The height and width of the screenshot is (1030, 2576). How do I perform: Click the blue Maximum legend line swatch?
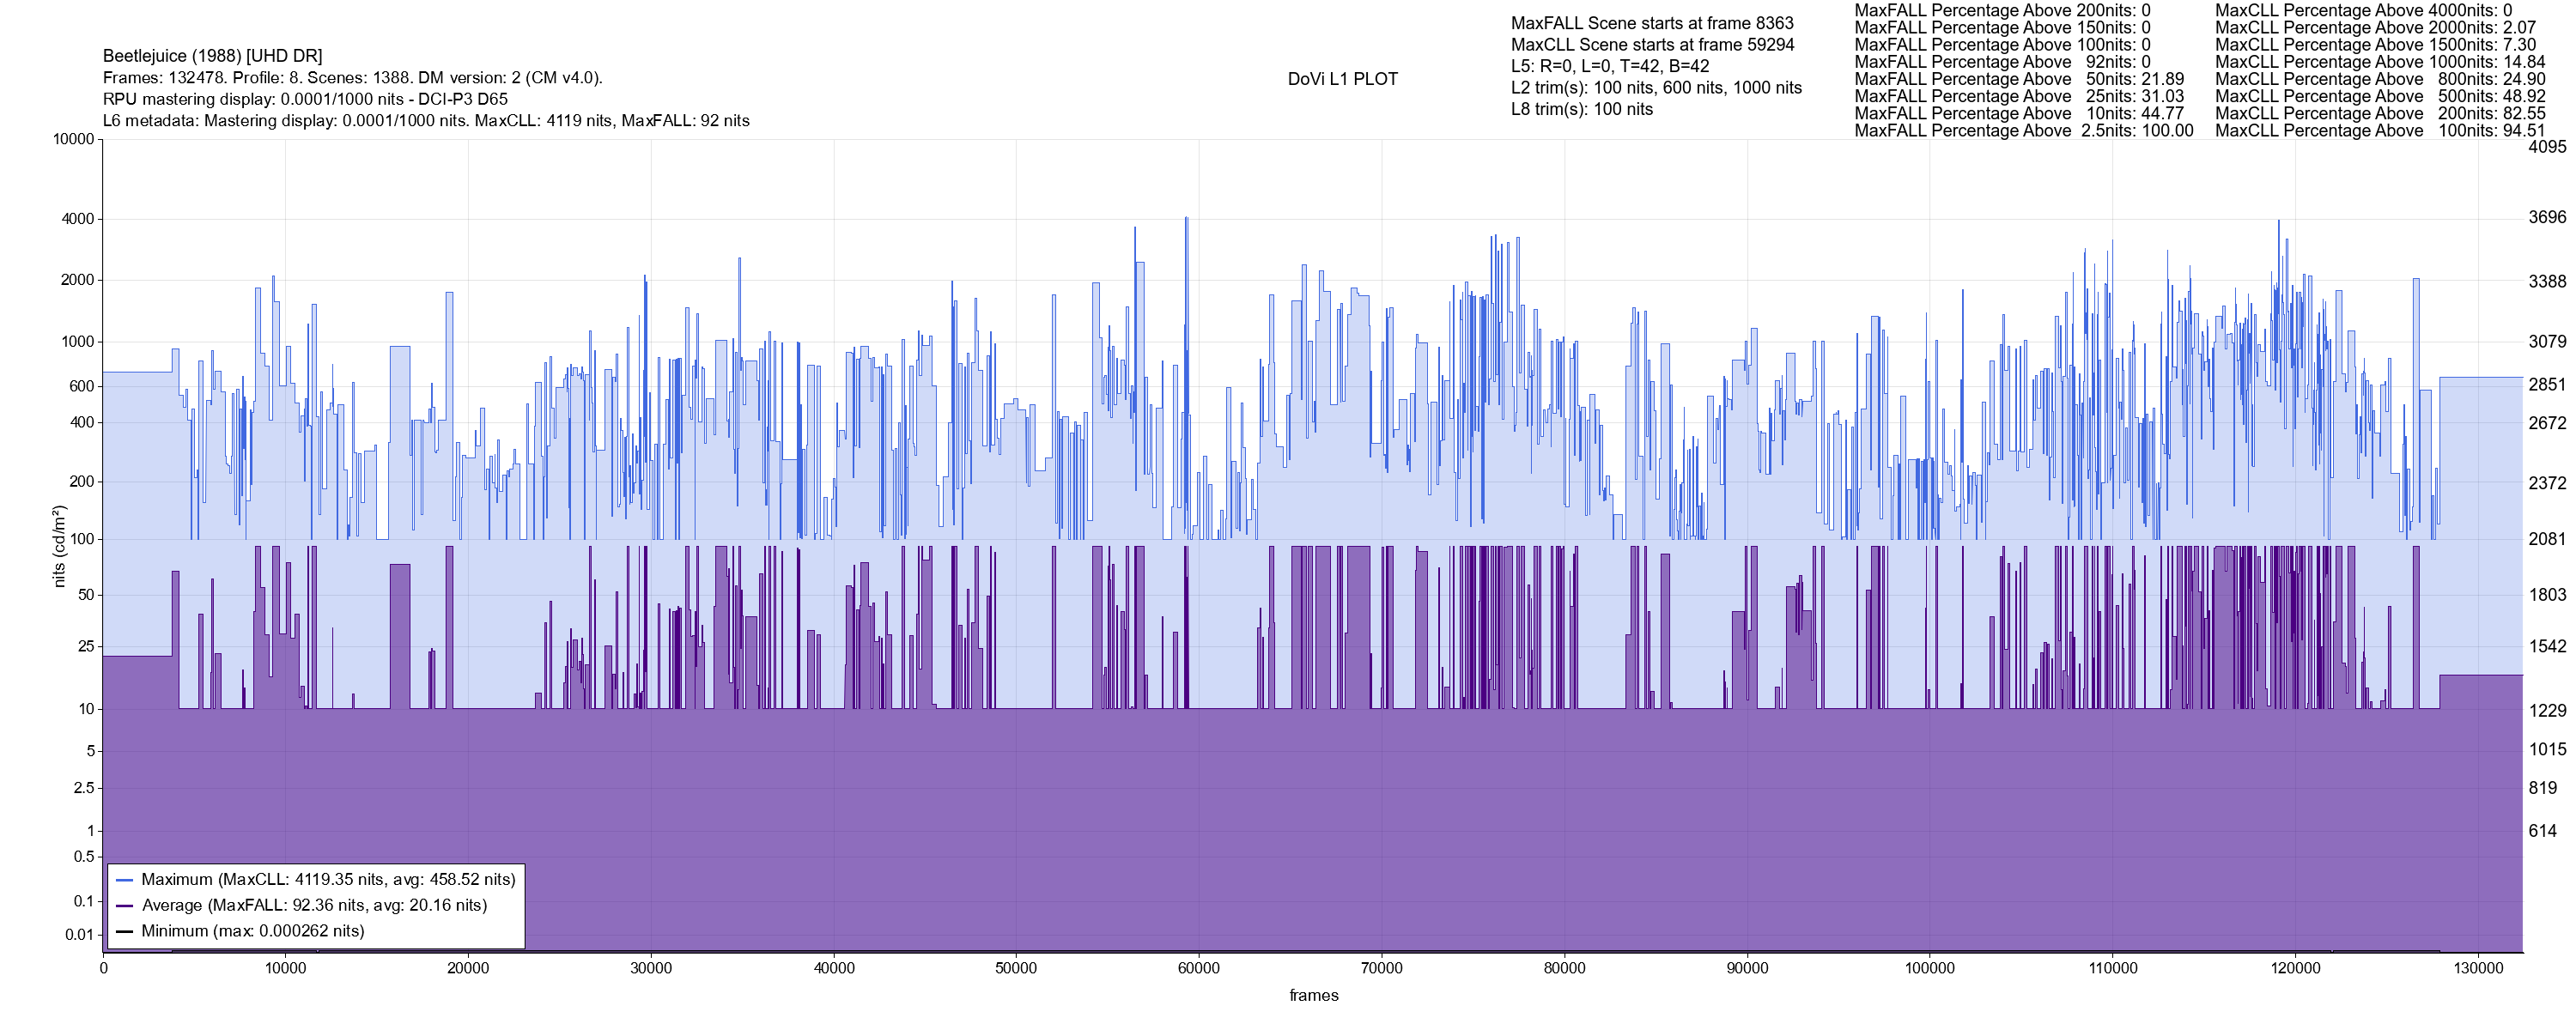pos(125,881)
